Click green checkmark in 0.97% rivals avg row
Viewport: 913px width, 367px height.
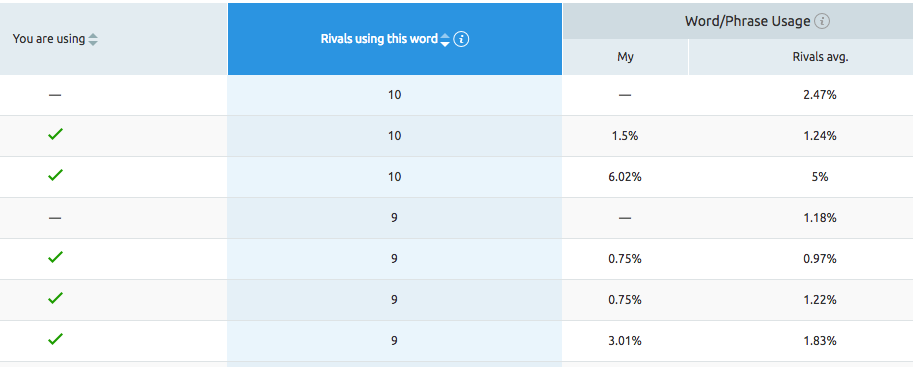55,257
